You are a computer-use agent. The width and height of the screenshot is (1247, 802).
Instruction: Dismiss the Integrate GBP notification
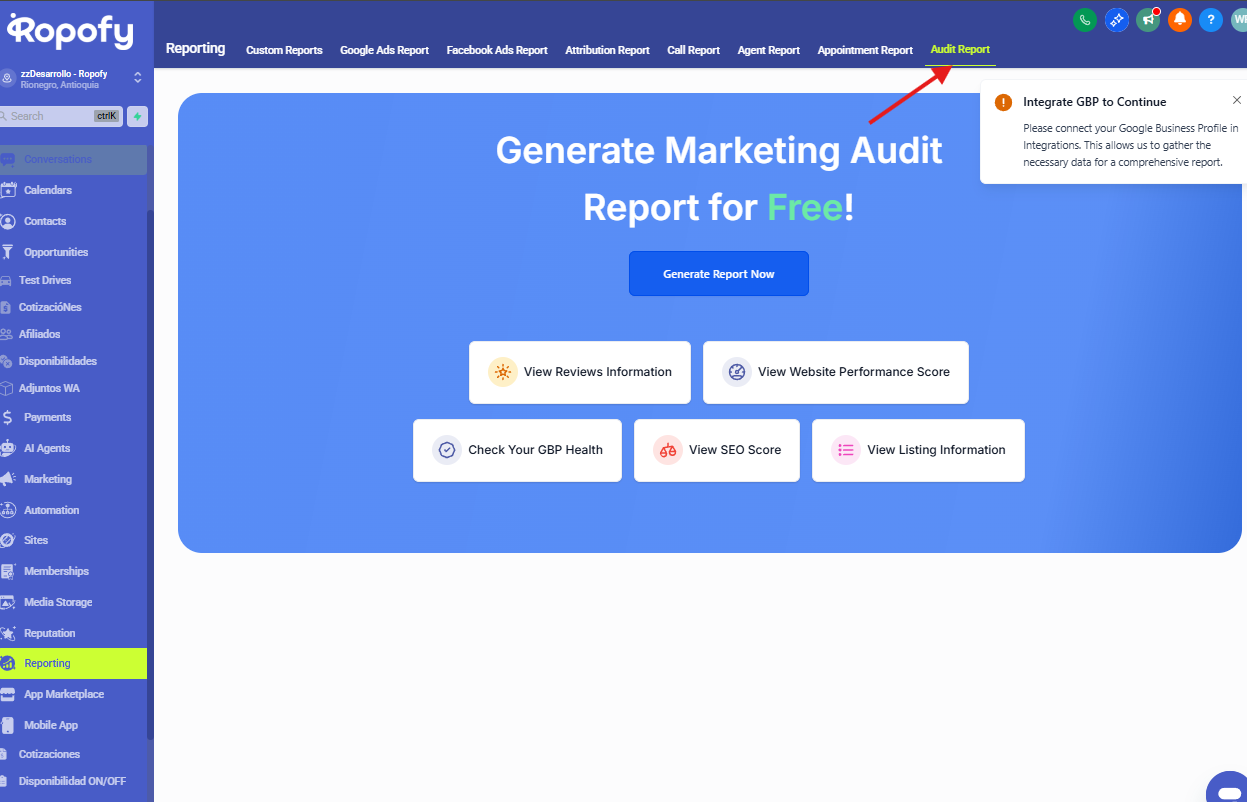pyautogui.click(x=1236, y=100)
